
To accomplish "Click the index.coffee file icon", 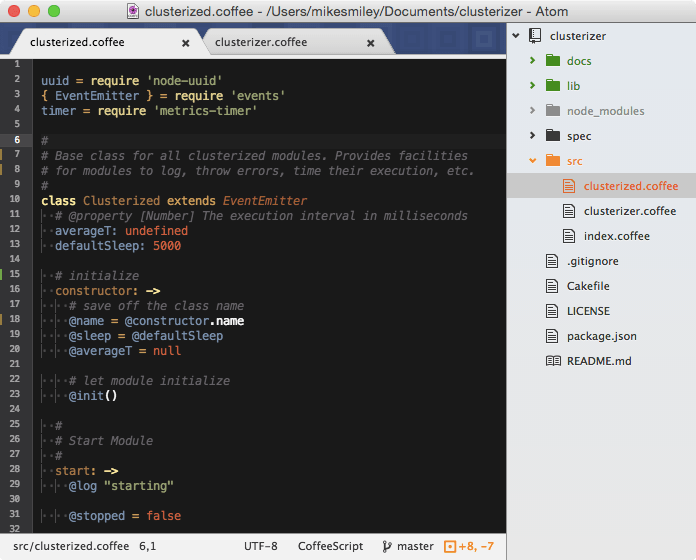I will click(x=569, y=236).
